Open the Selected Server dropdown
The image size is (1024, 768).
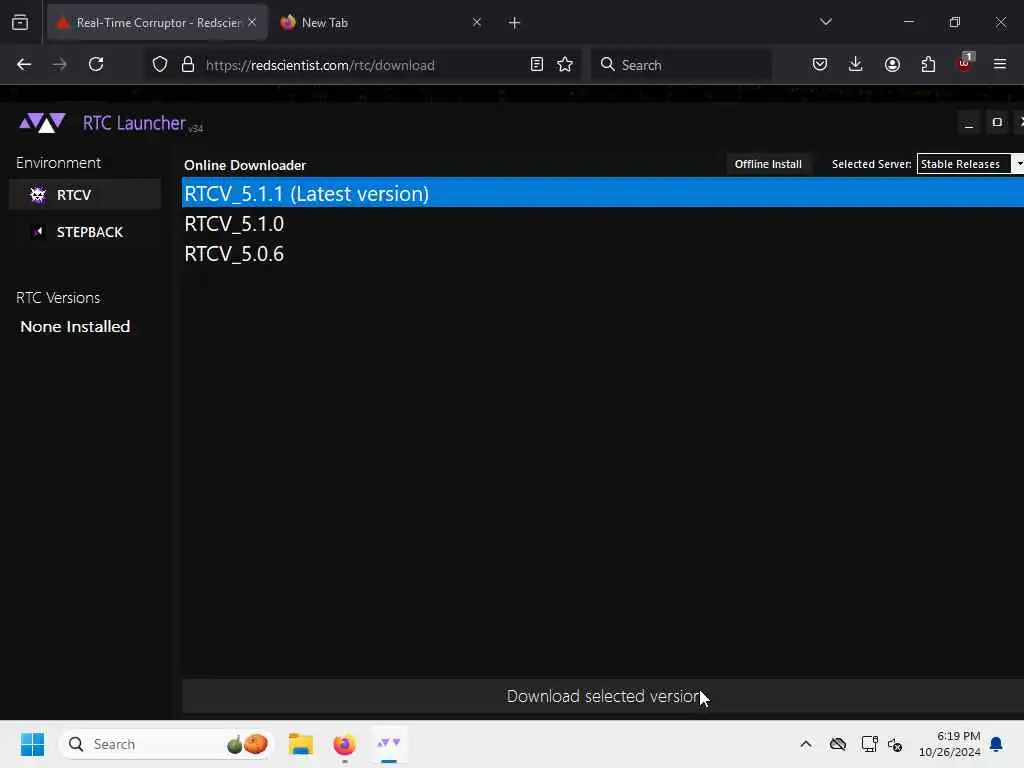[970, 164]
